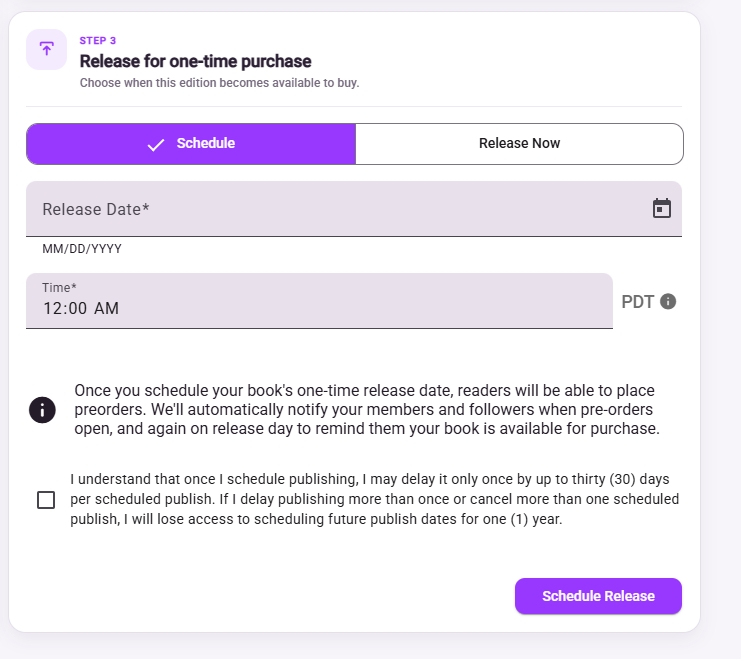Select the hour value 12 in Time
741x659 pixels.
pos(53,308)
